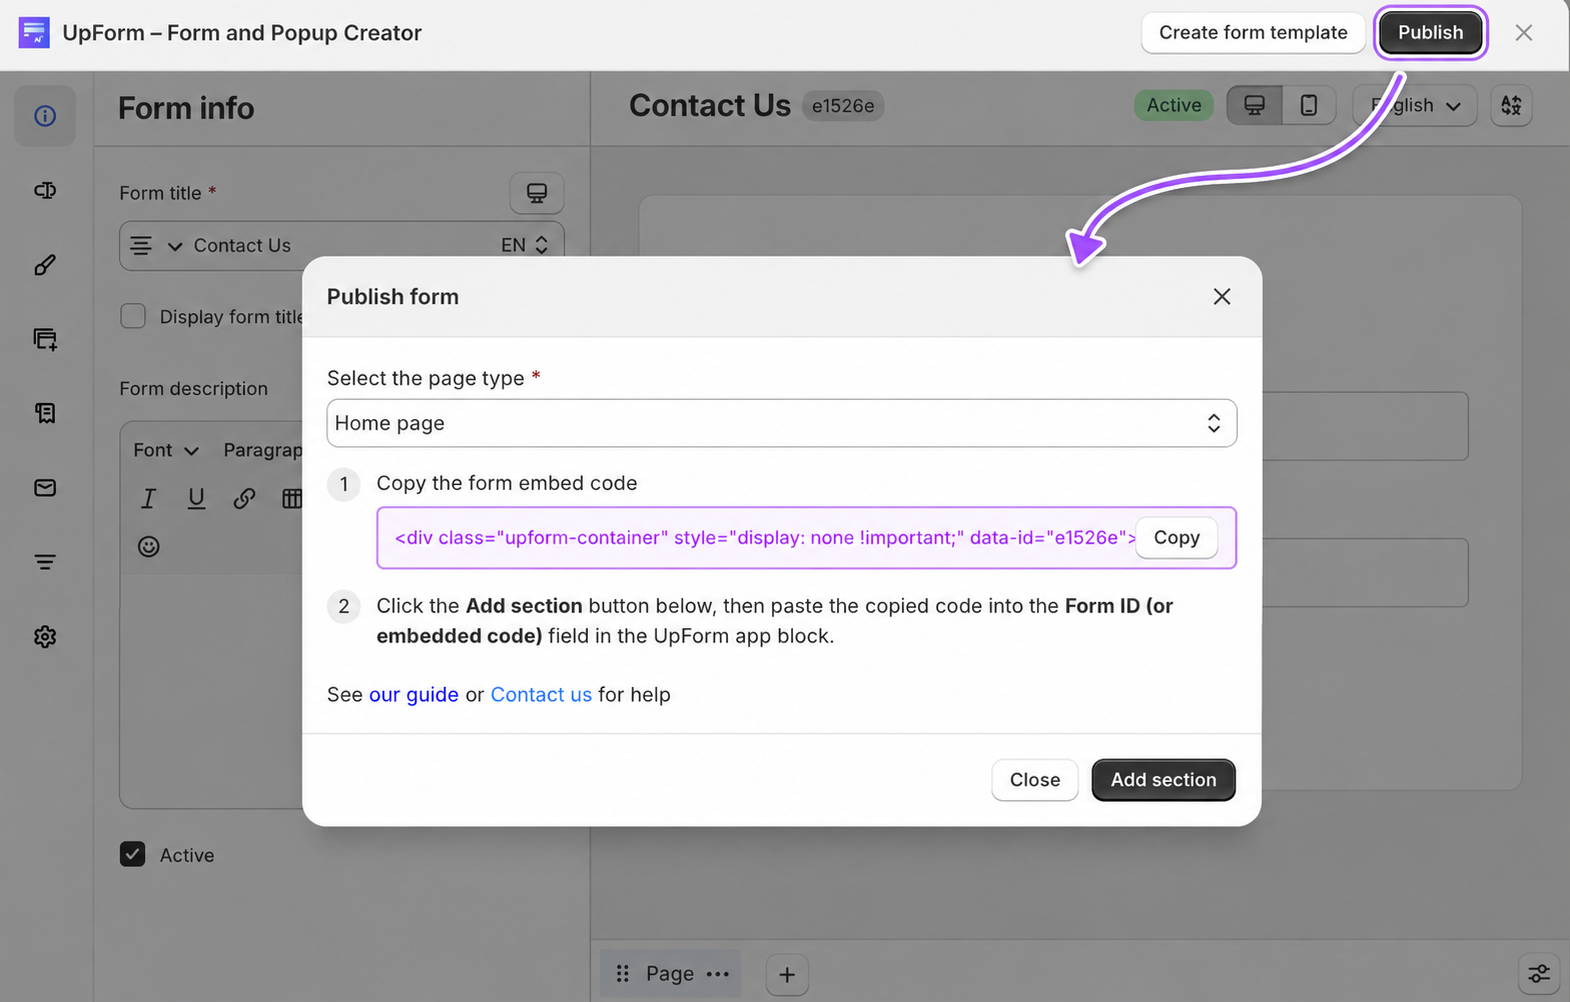This screenshot has width=1570, height=1002.
Task: Click Create form template button
Action: pyautogui.click(x=1253, y=33)
